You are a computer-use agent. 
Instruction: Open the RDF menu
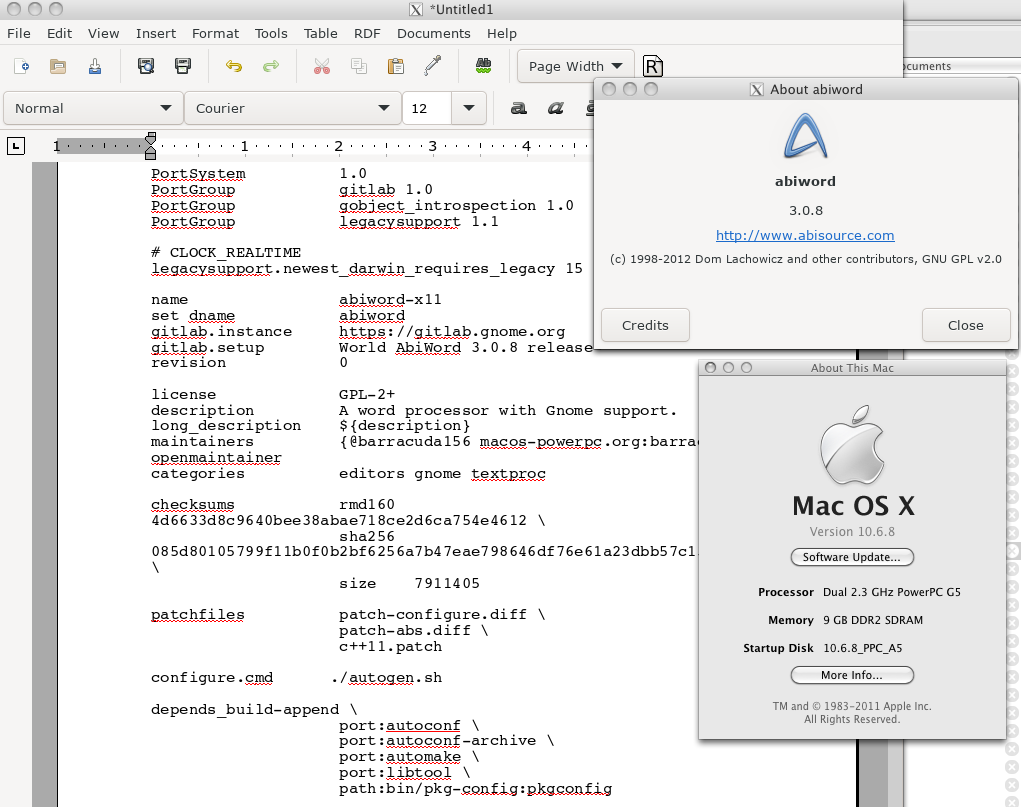367,33
